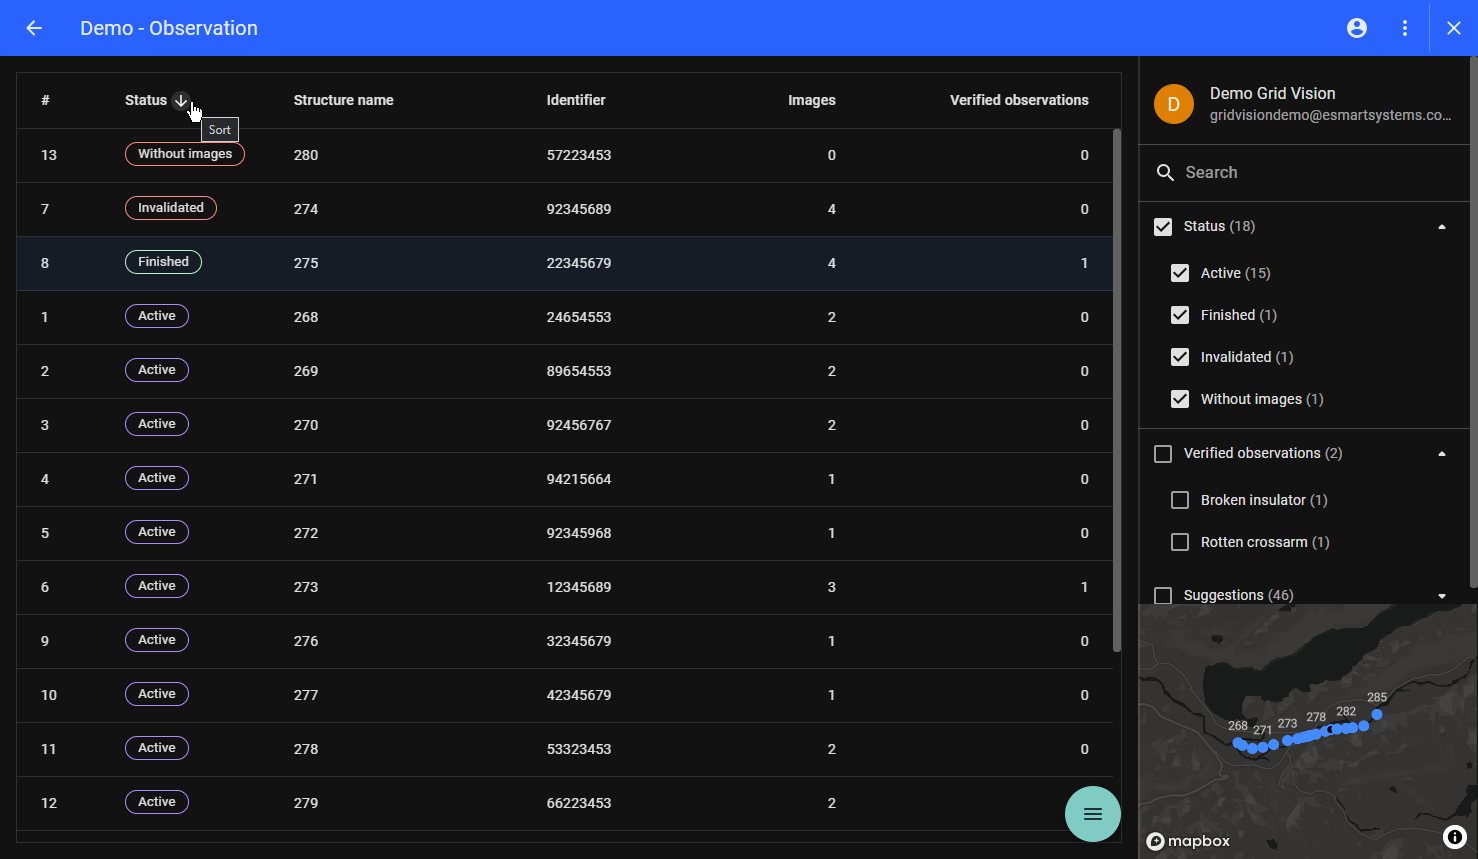The height and width of the screenshot is (859, 1478).
Task: Click the table vertical scrollbar
Action: pos(1117,390)
